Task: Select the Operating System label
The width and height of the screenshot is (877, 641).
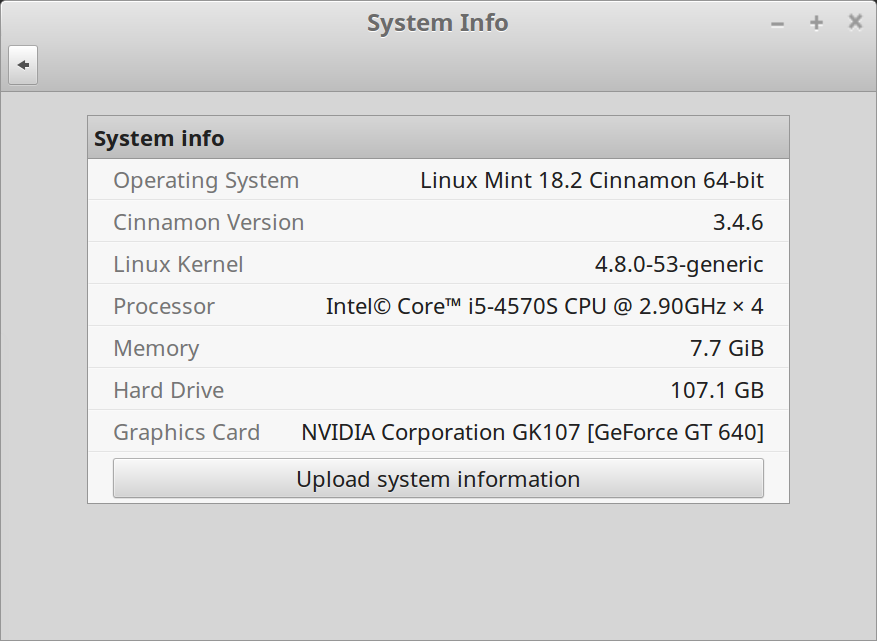Action: (x=206, y=181)
